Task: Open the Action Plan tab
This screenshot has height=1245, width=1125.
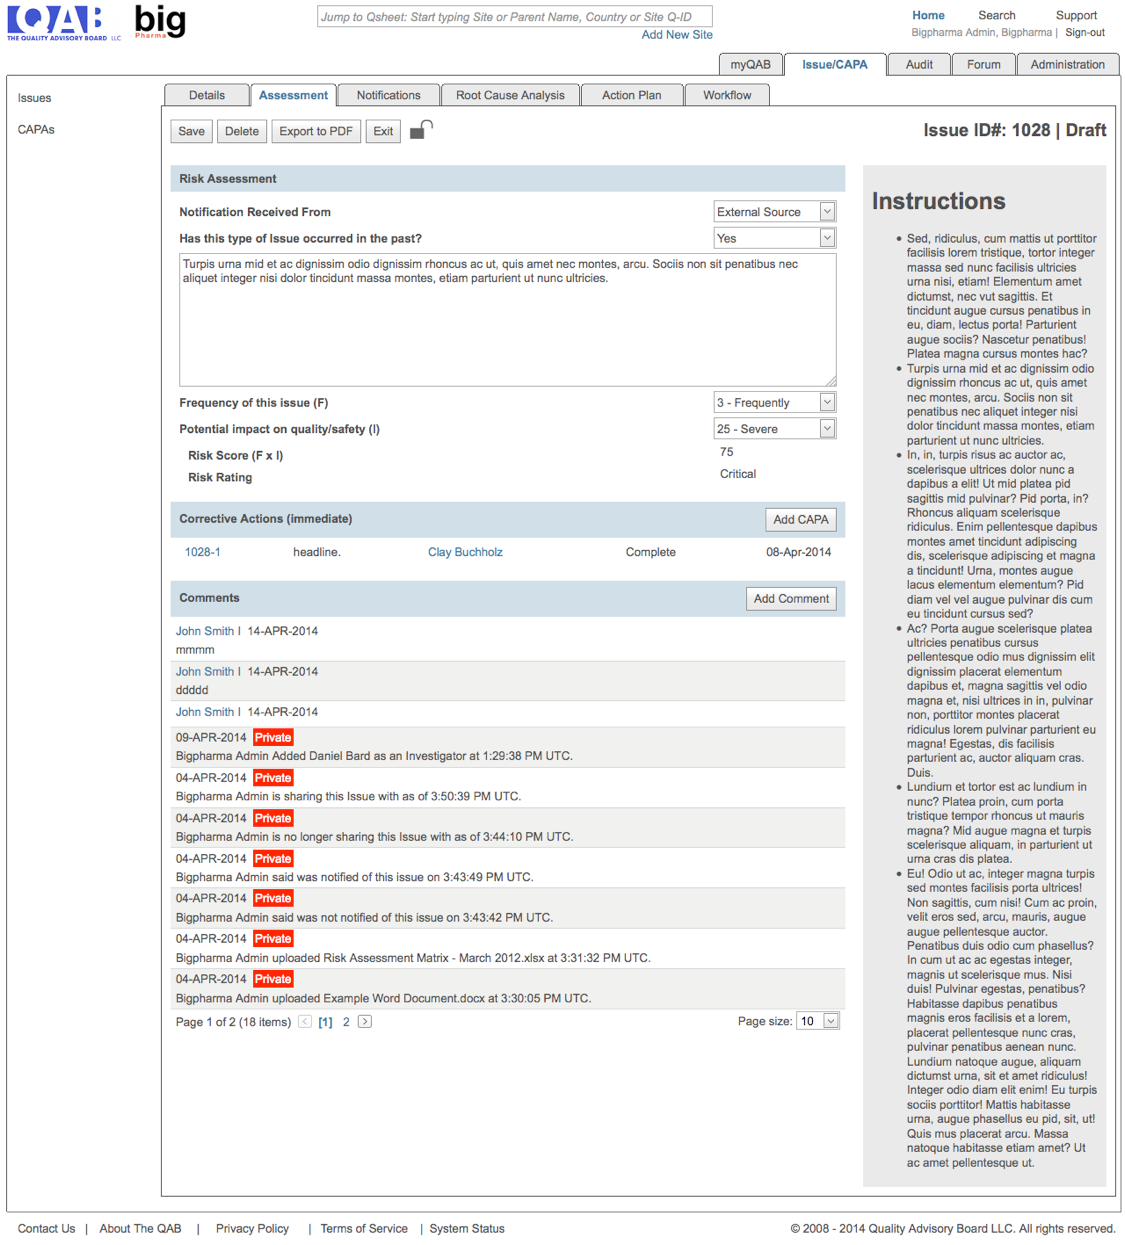Action: coord(631,95)
